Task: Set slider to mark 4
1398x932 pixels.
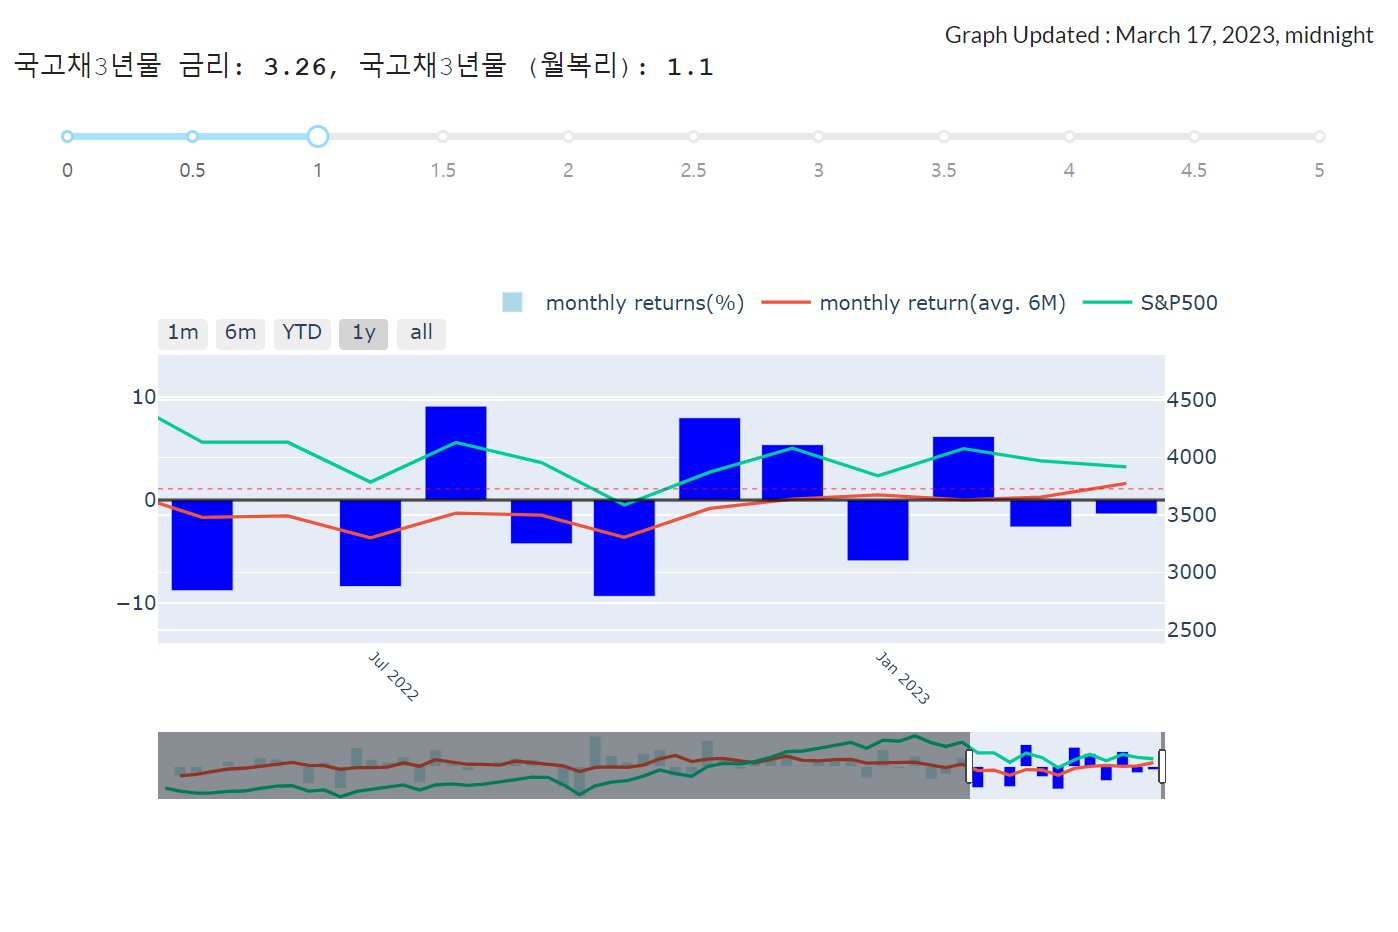Action: tap(1069, 136)
